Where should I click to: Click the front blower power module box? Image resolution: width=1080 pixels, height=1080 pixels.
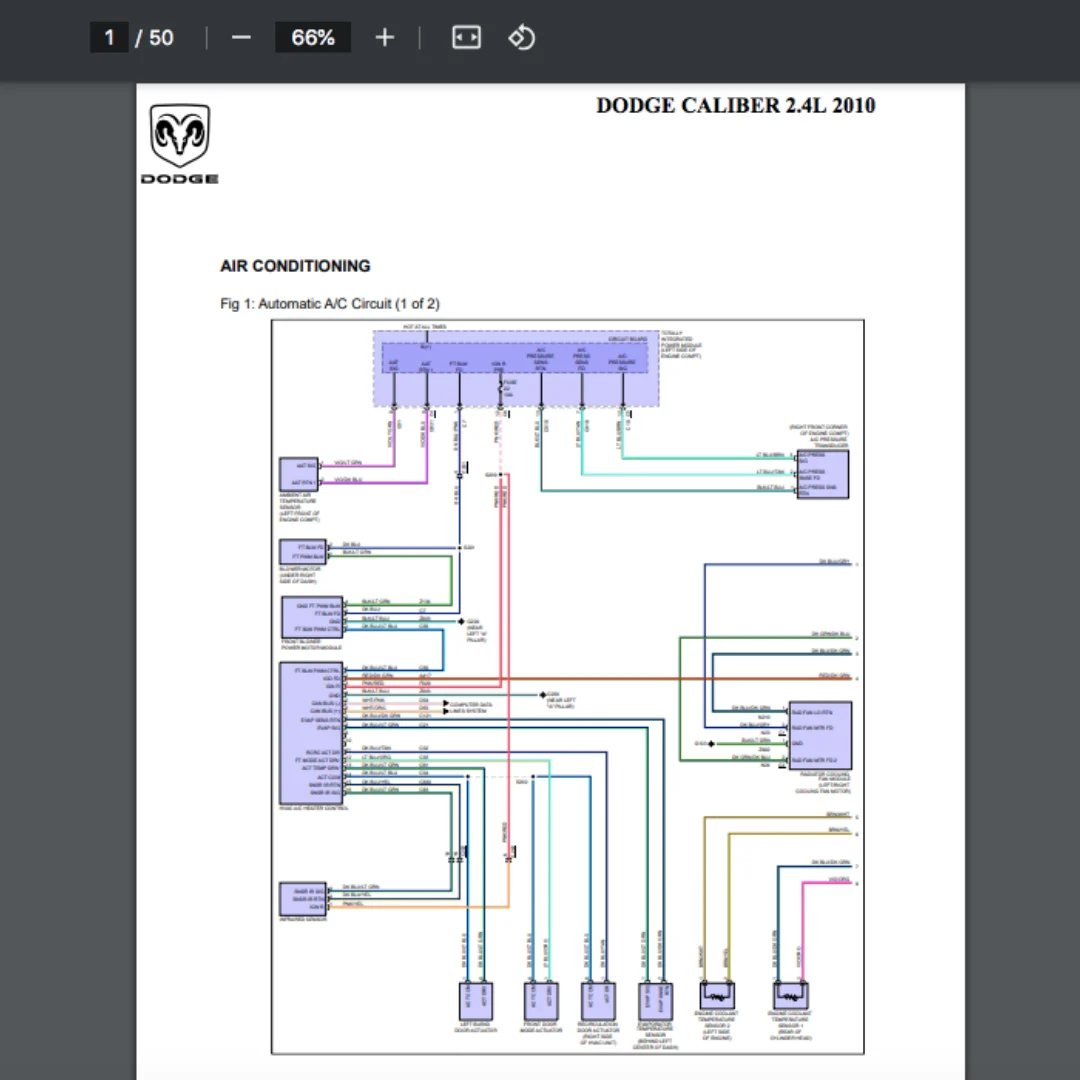coord(312,617)
